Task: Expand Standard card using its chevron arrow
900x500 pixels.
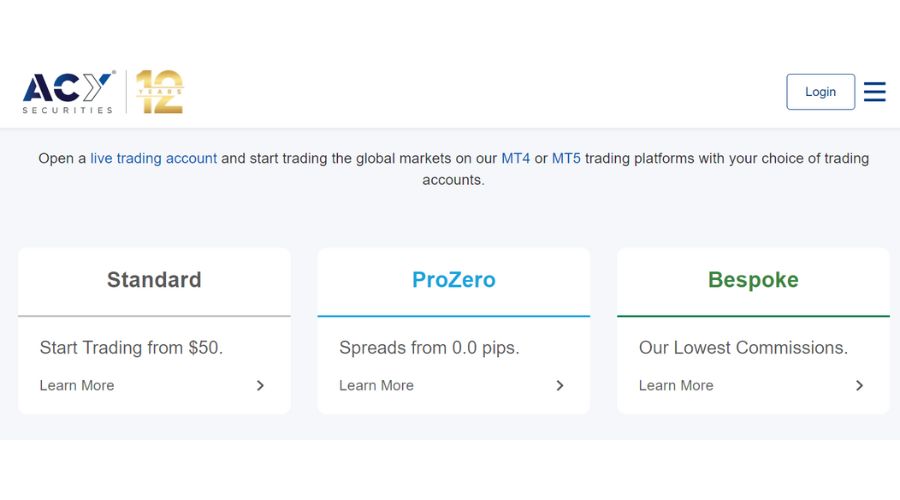Action: point(260,385)
